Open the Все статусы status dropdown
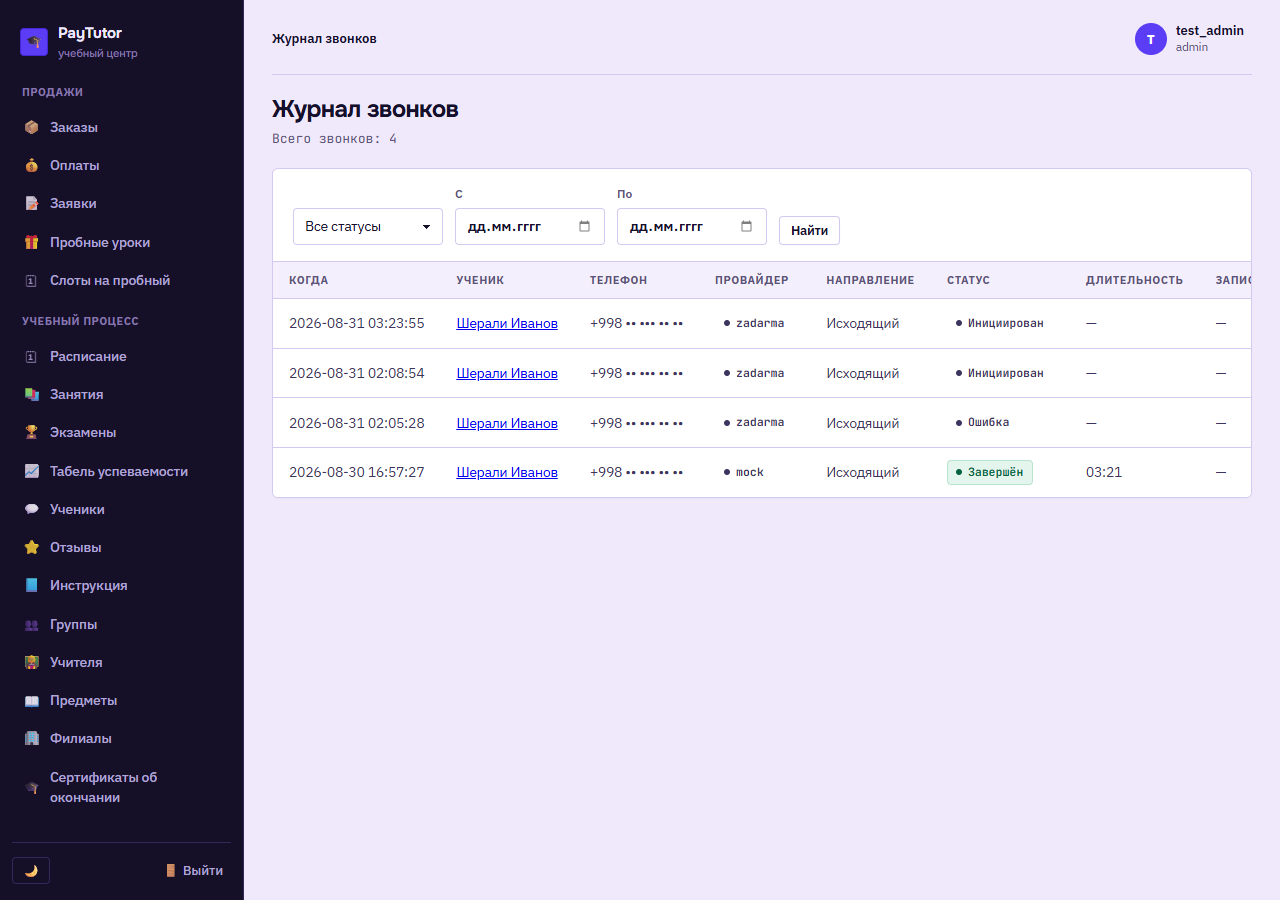 point(368,227)
